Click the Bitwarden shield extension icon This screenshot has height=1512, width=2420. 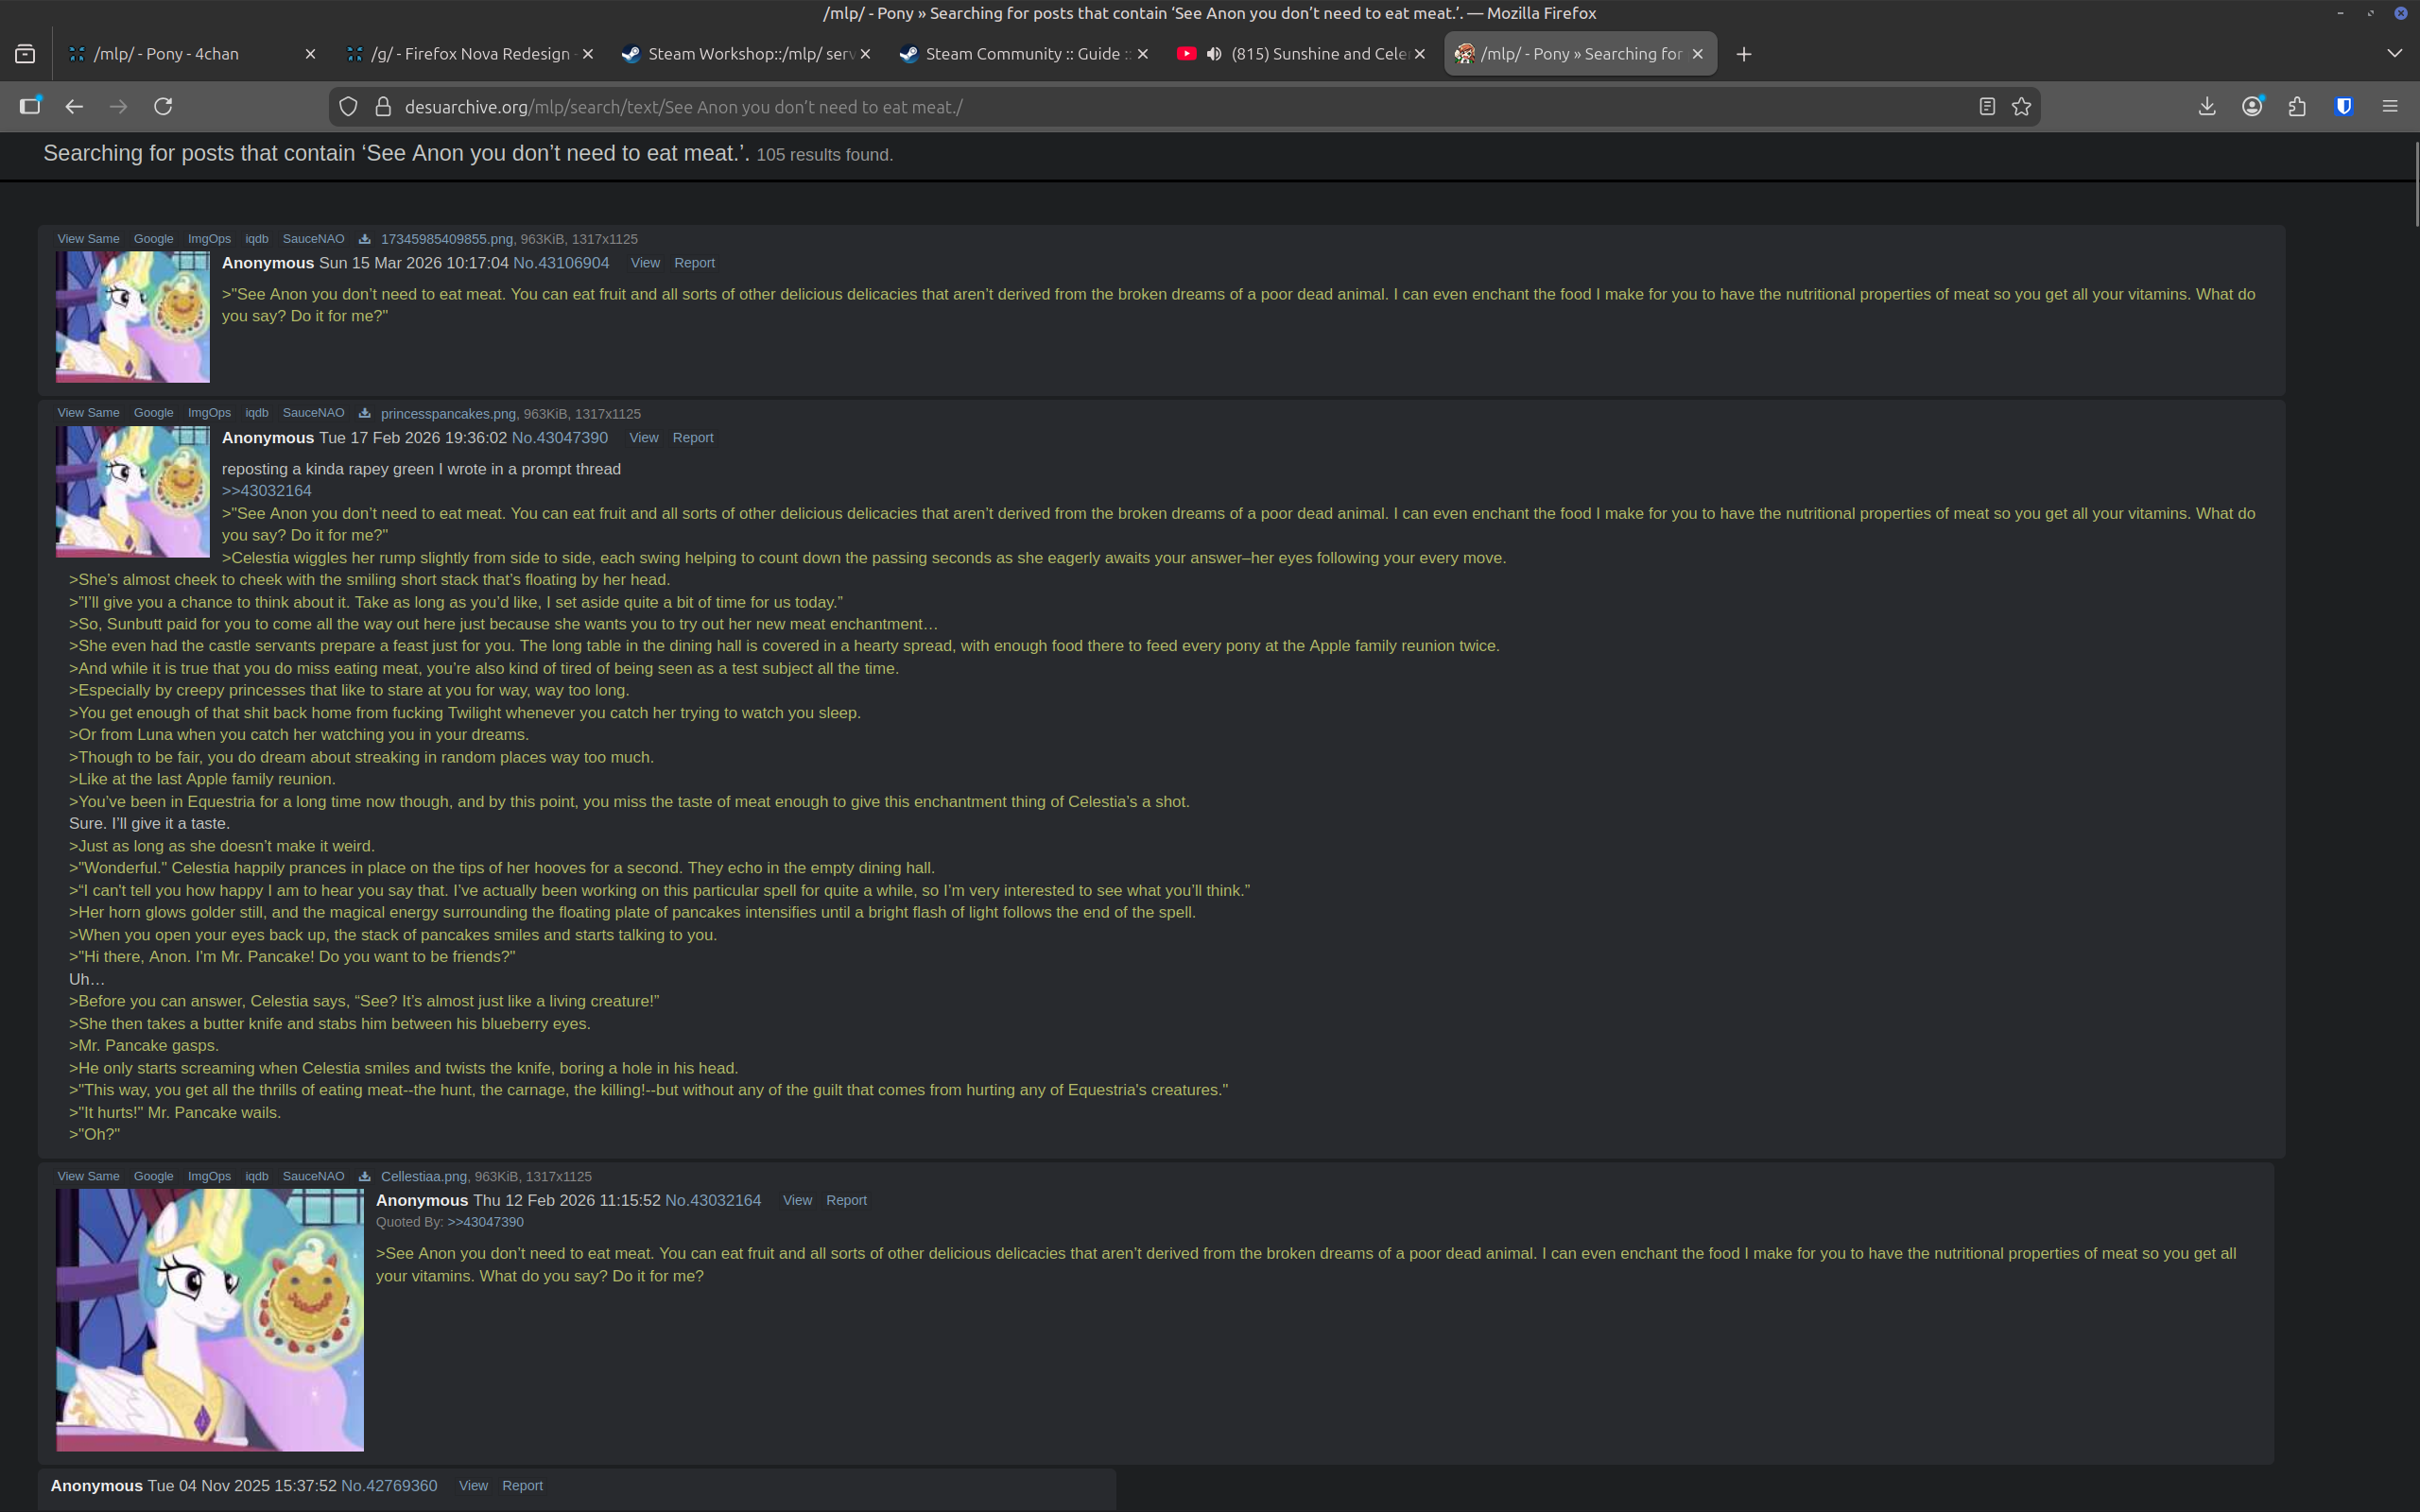pos(2343,106)
